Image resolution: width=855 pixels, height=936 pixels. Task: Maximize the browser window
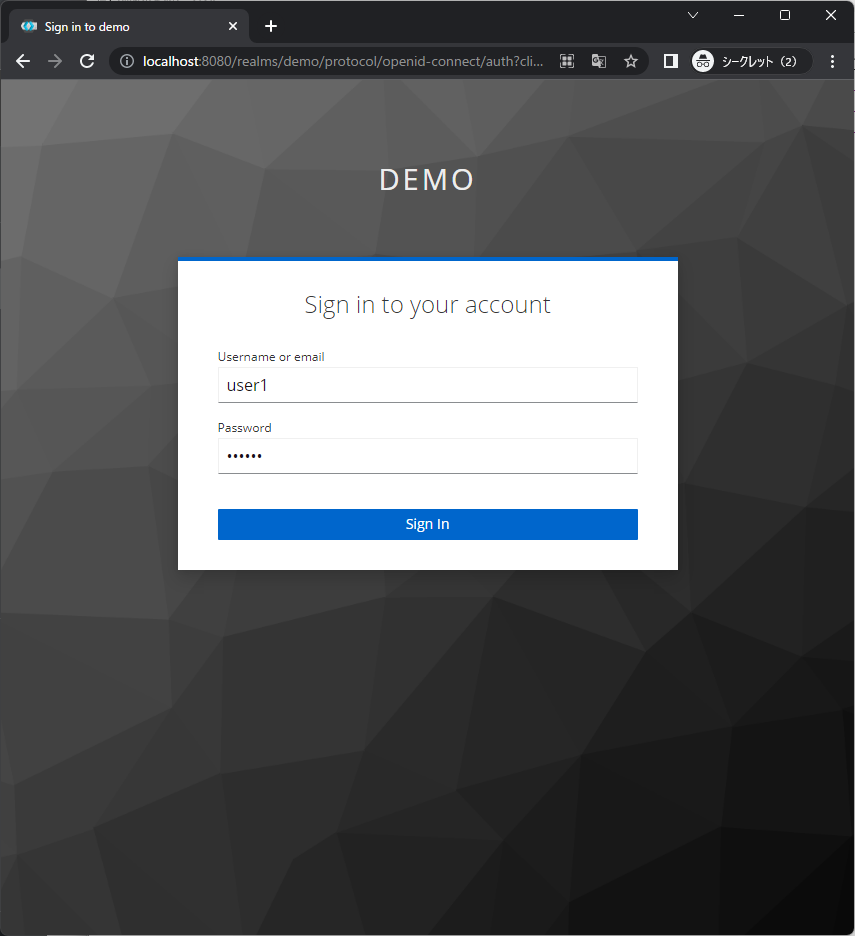coord(785,15)
